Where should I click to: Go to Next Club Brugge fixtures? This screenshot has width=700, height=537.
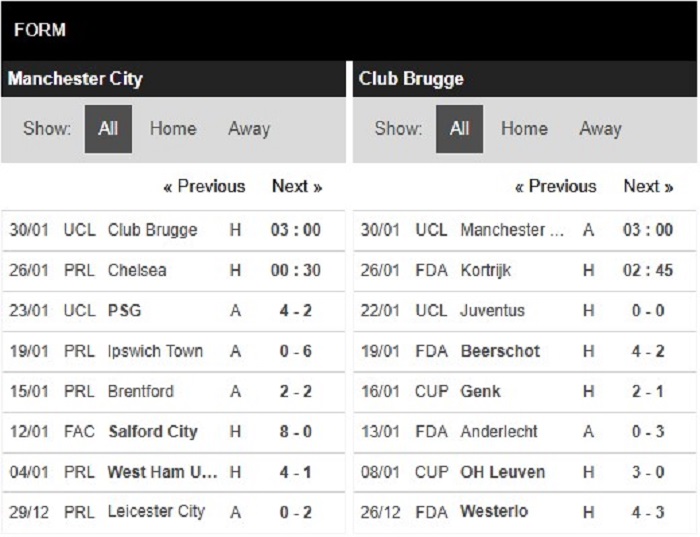point(648,186)
